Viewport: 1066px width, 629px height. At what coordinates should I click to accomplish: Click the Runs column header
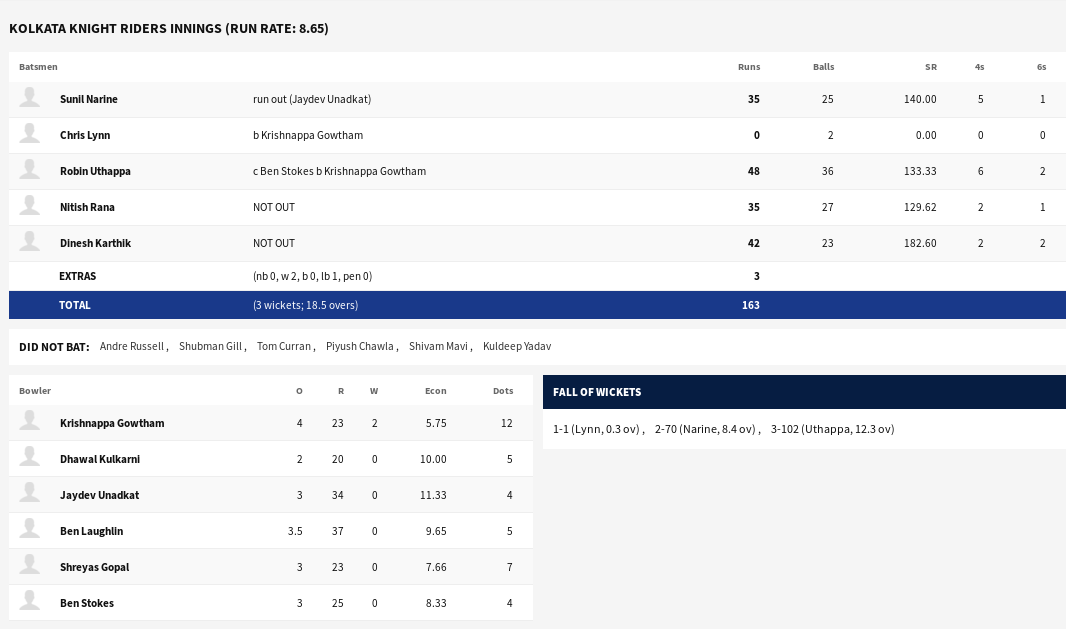click(749, 67)
